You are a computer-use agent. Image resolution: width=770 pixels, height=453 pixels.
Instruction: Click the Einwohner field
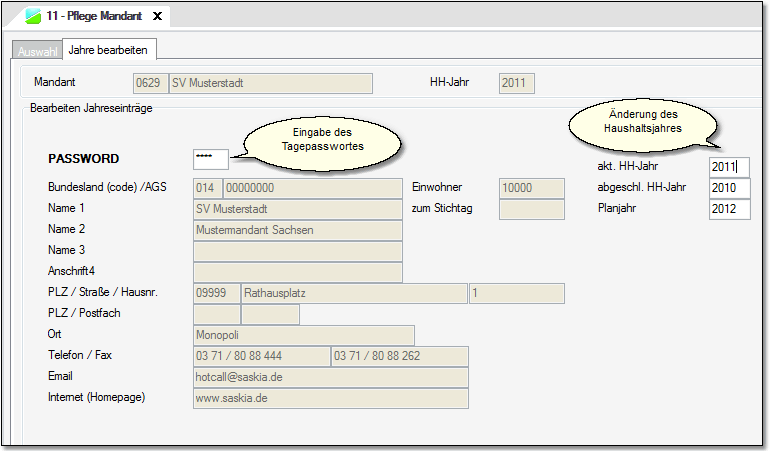[531, 187]
